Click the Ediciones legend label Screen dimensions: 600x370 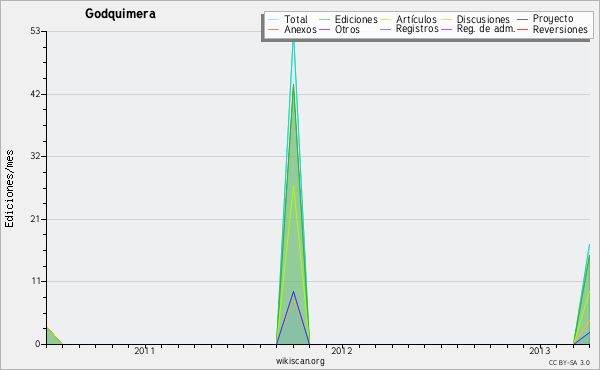[x=356, y=19]
